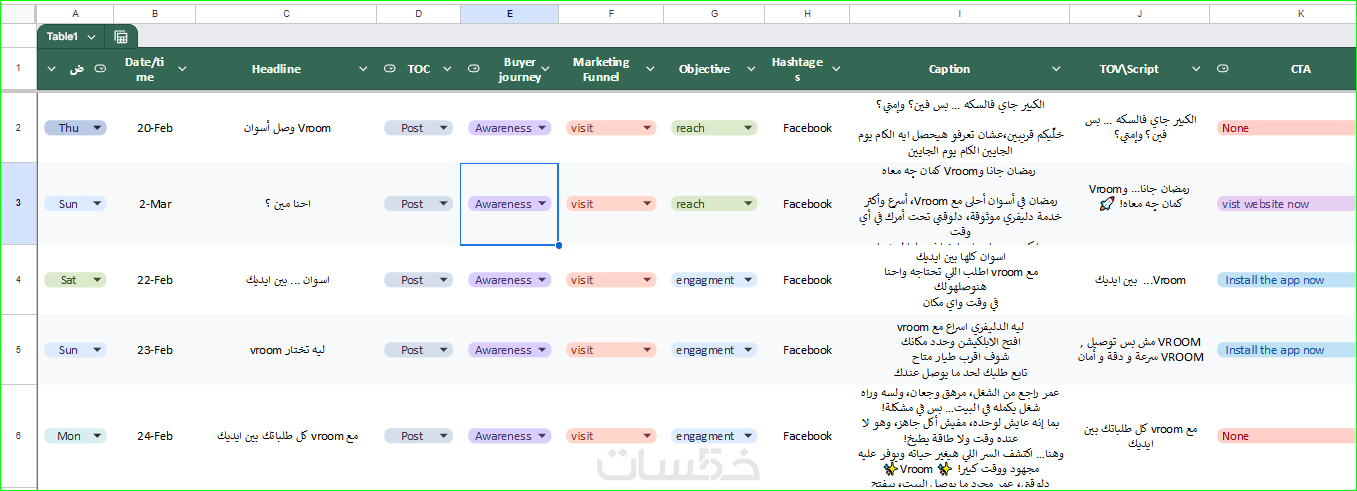The width and height of the screenshot is (1357, 491).
Task: Click the 'Vroom وصل أسوان' headline cell
Action: pos(287,128)
